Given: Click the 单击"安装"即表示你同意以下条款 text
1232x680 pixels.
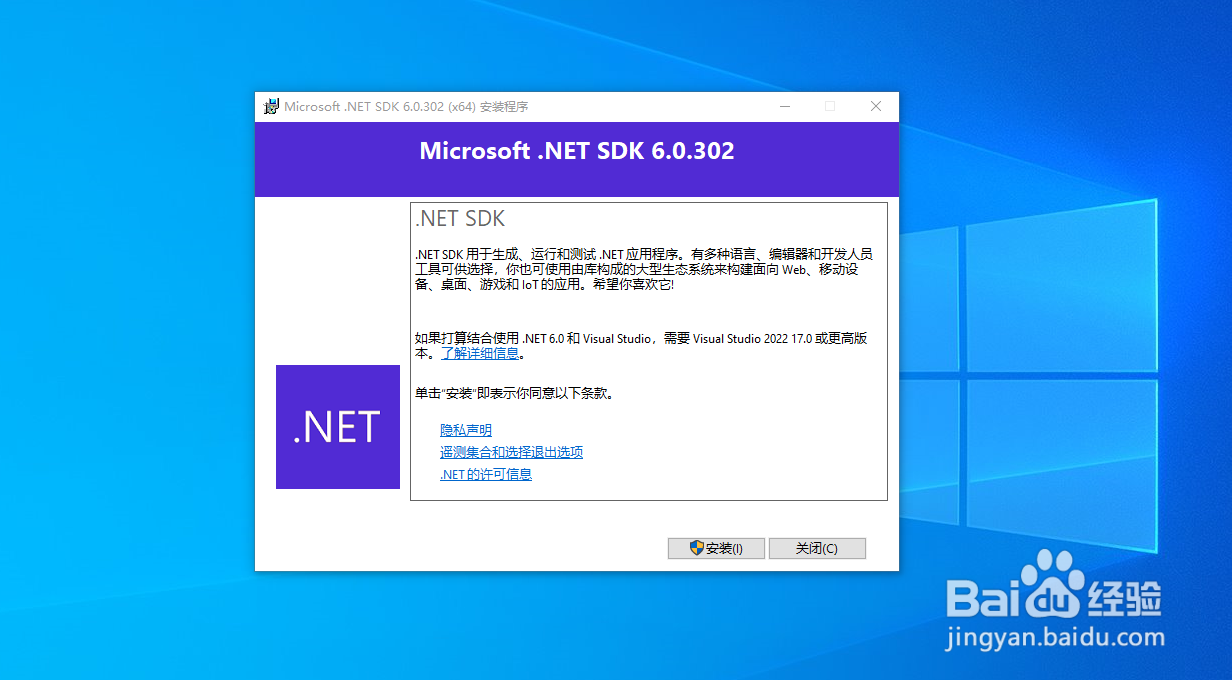Looking at the screenshot, I should (514, 393).
